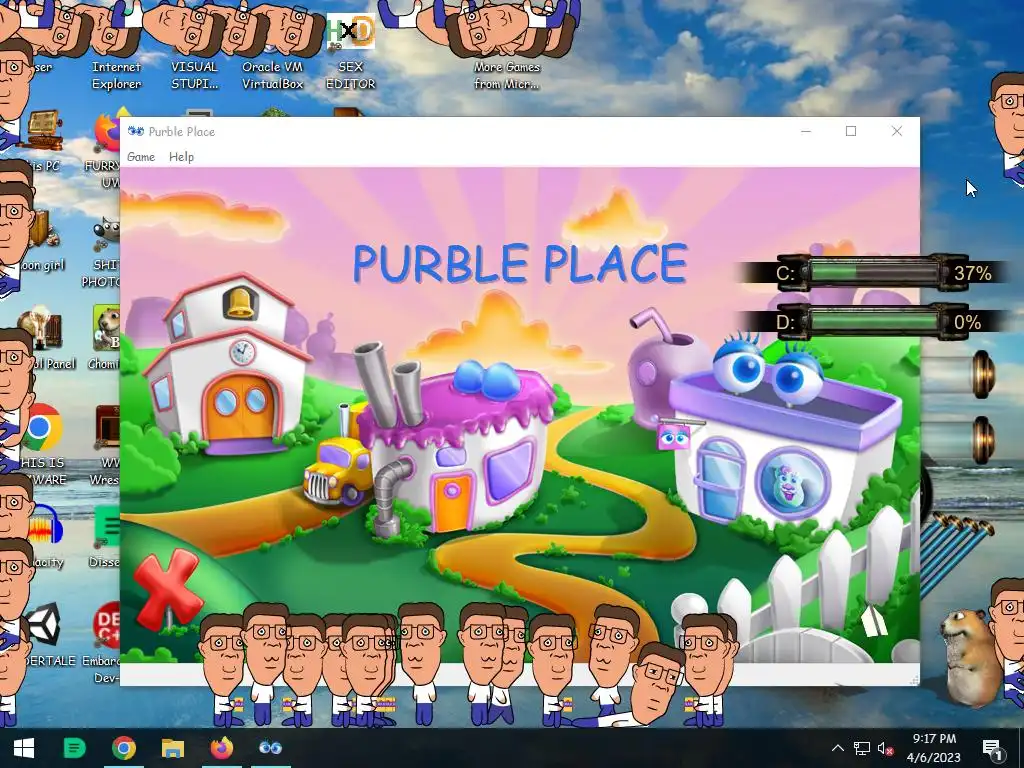Image resolution: width=1024 pixels, height=768 pixels.
Task: Open the Game menu in Purble Place
Action: point(141,157)
